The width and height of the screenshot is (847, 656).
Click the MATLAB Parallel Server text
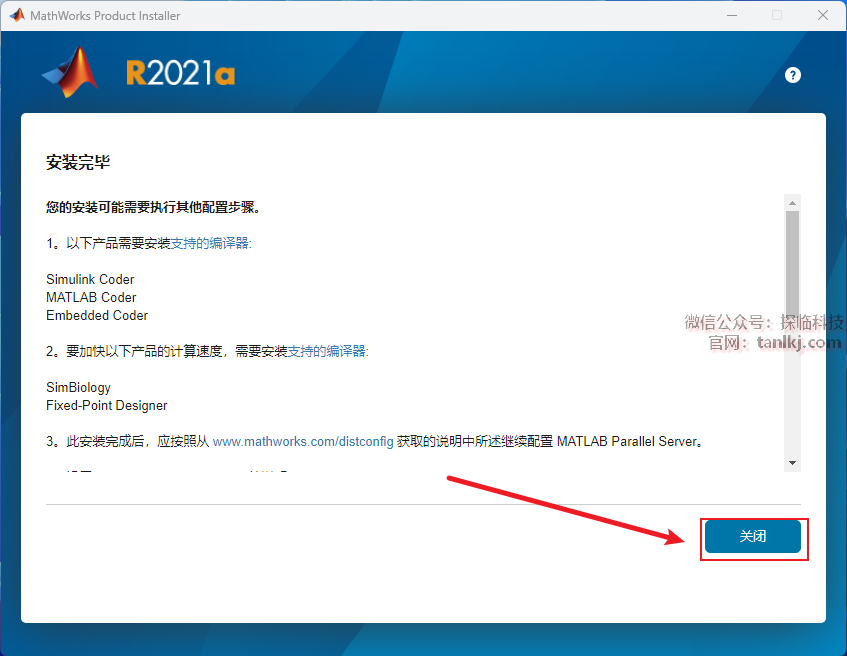(628, 441)
